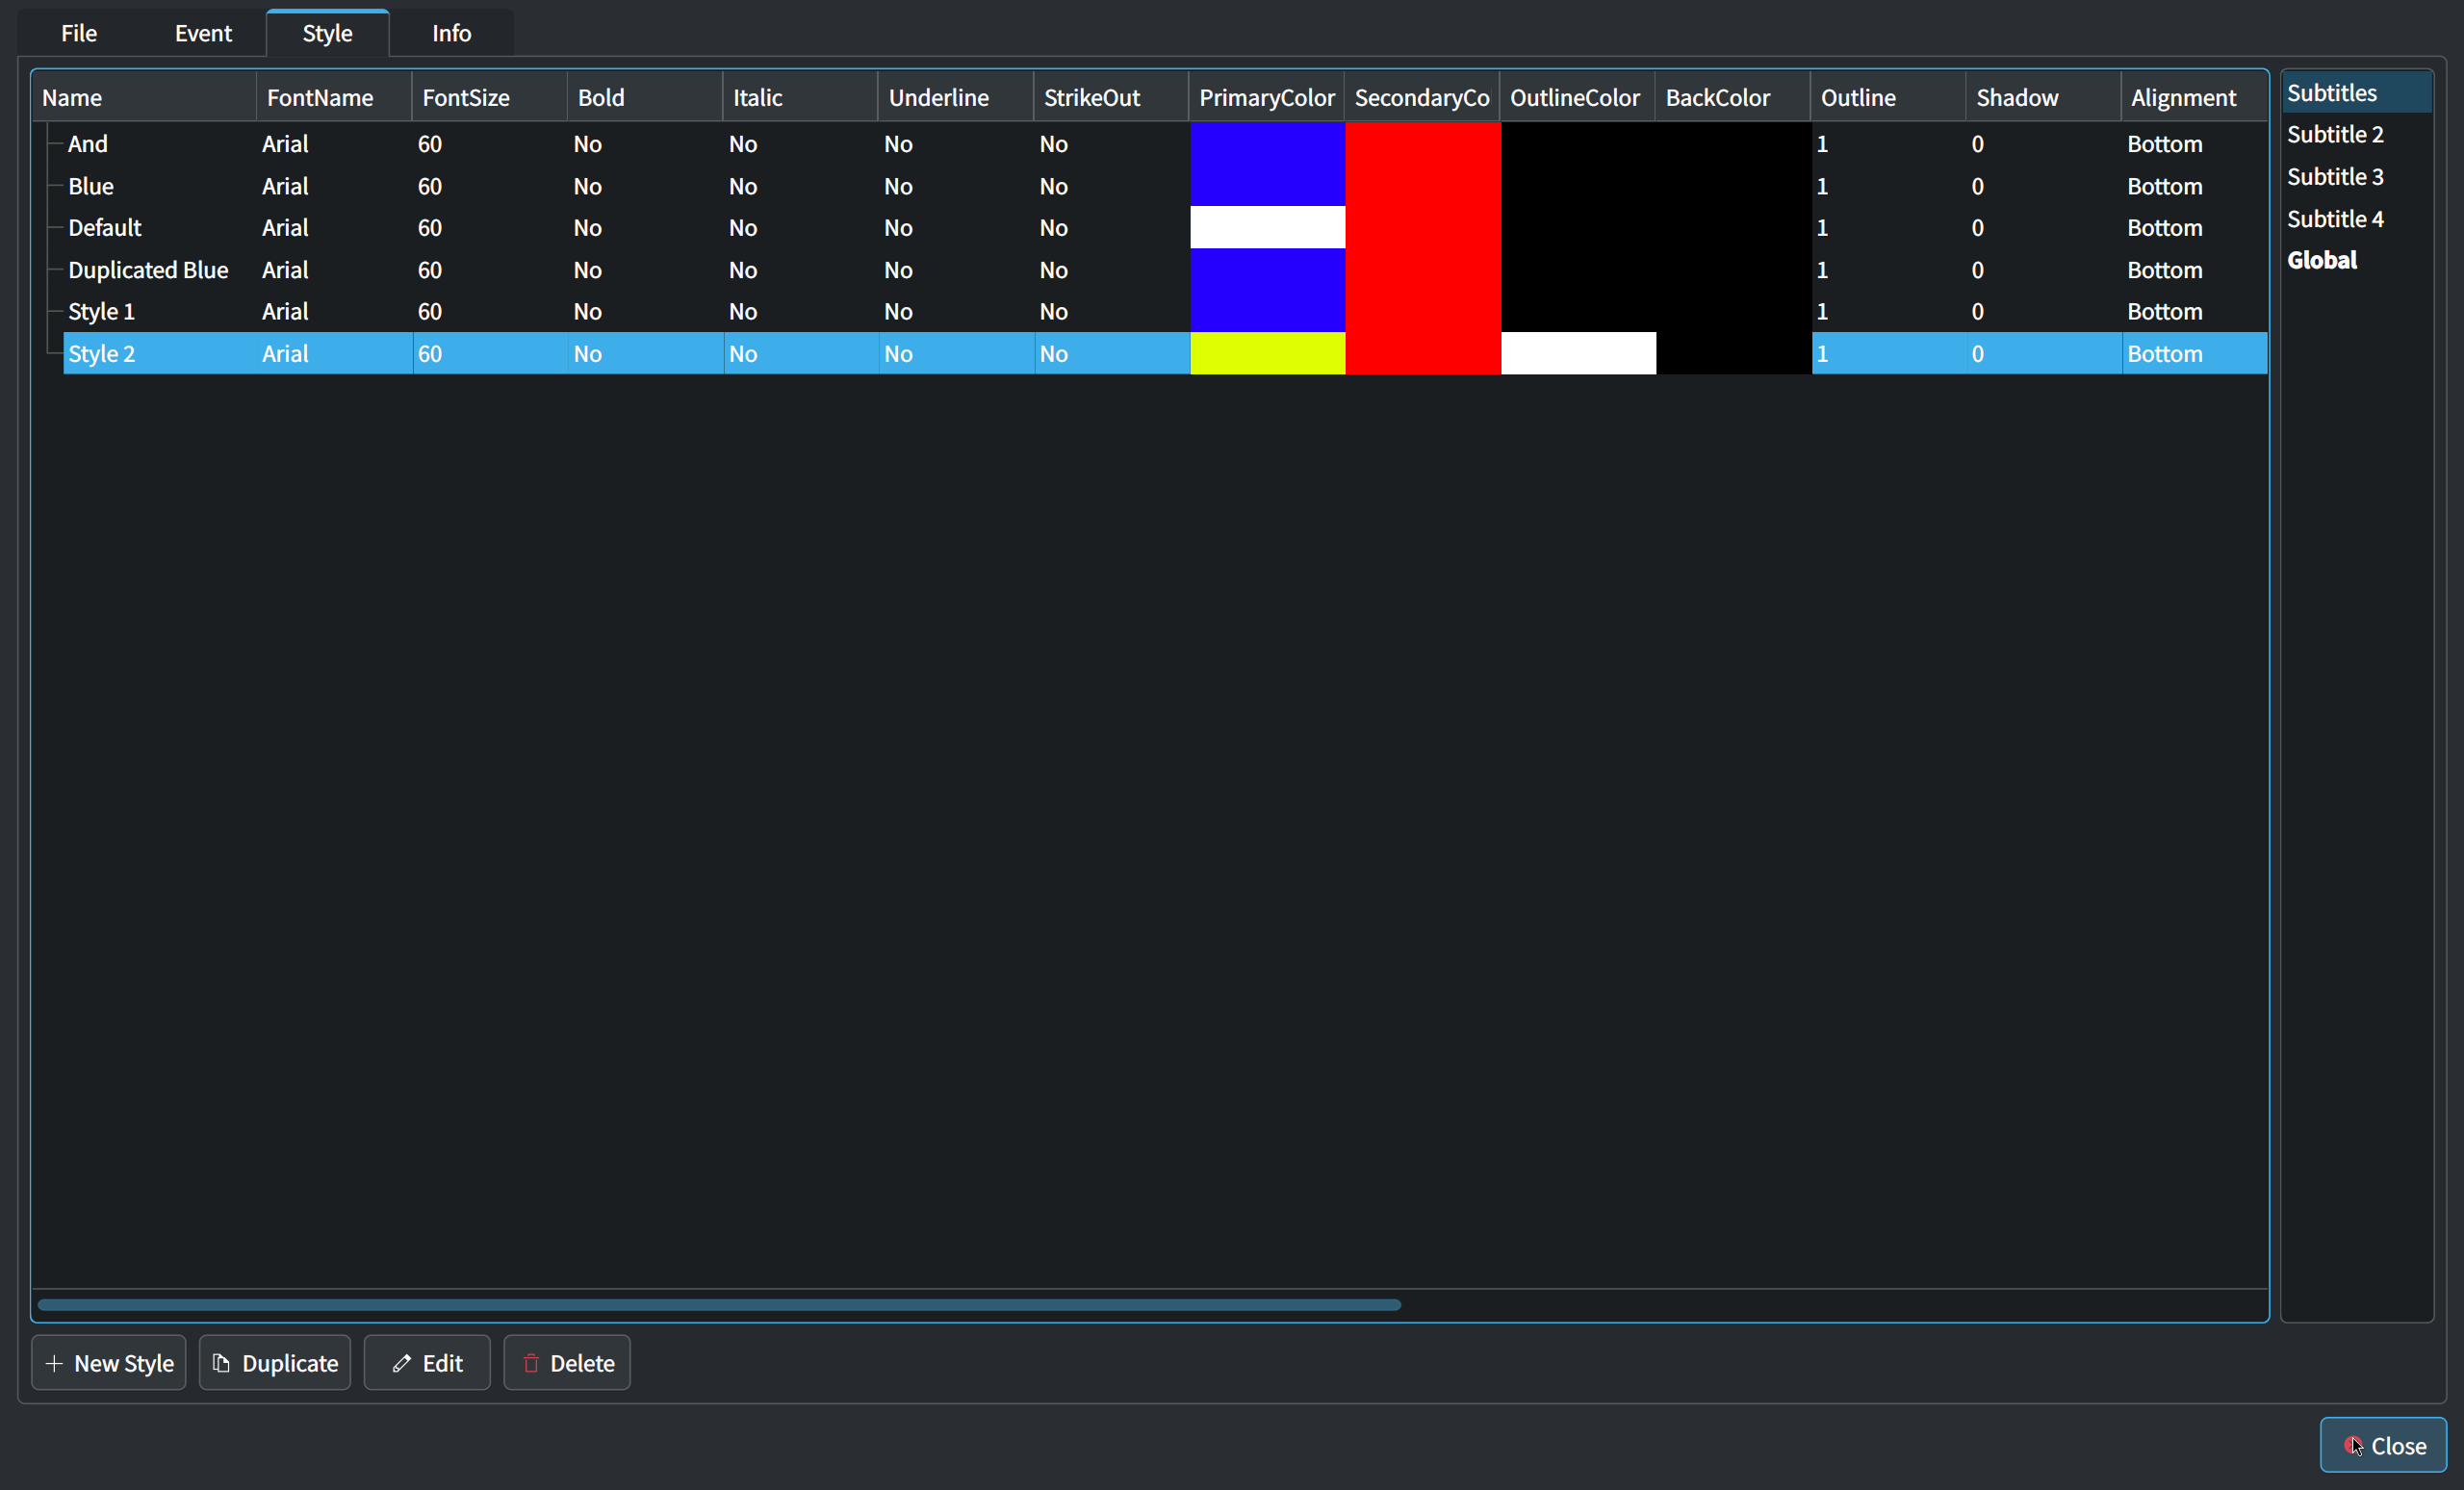
Task: Switch to the File tab
Action: 79,33
